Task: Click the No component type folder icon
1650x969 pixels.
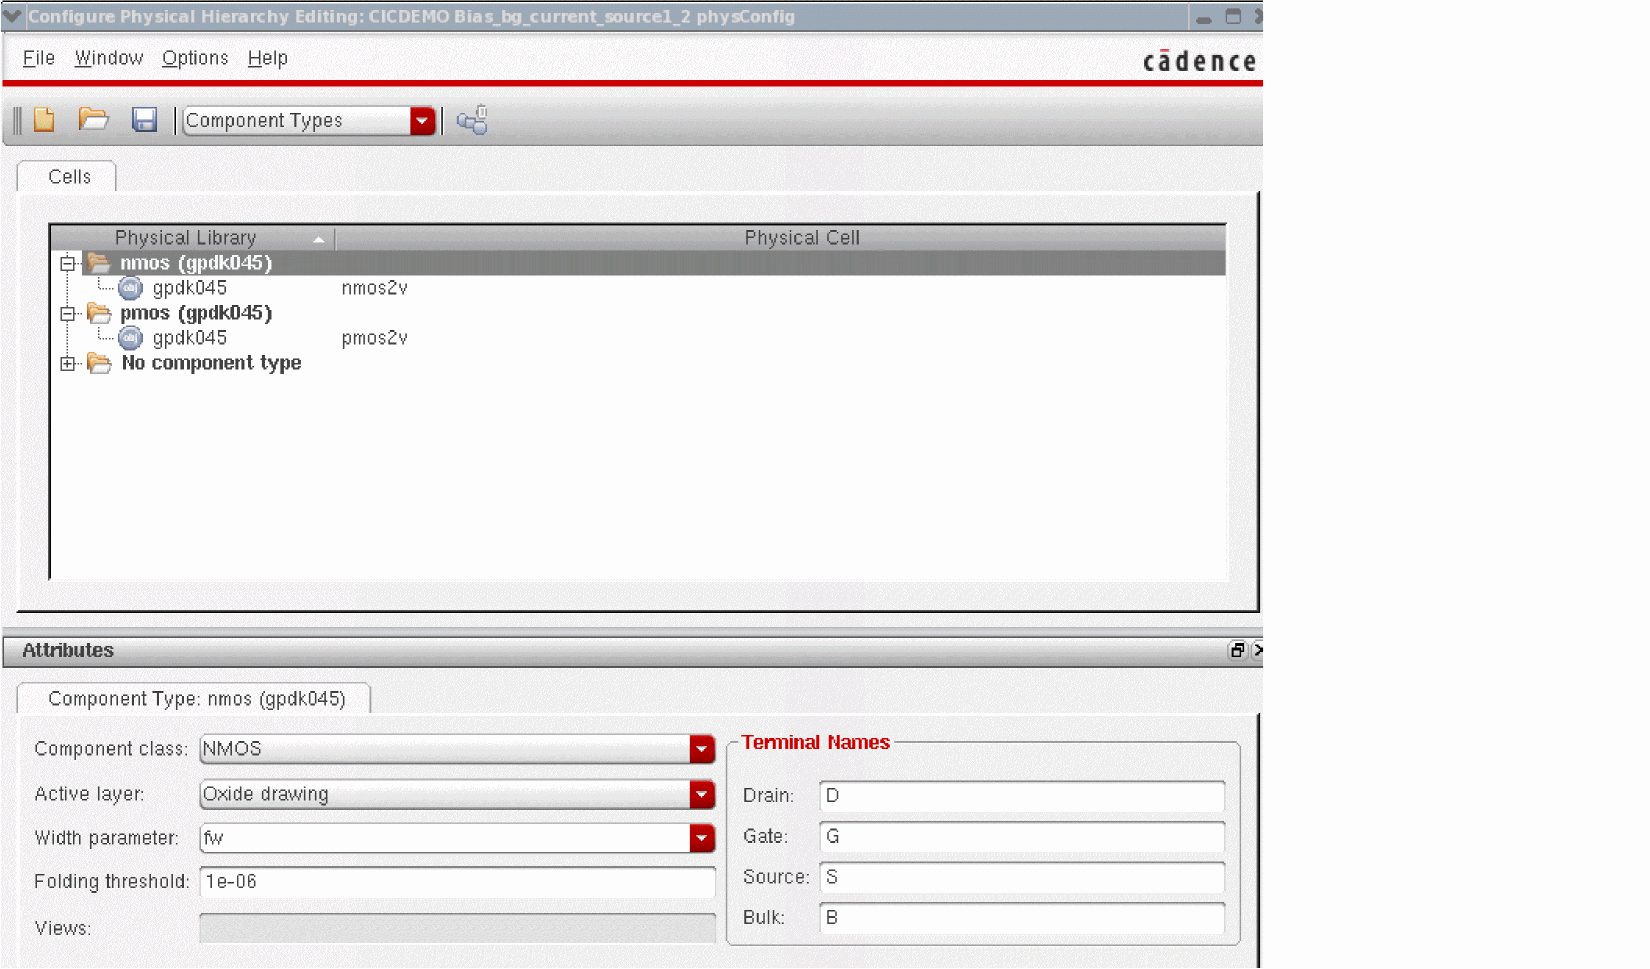Action: point(99,363)
